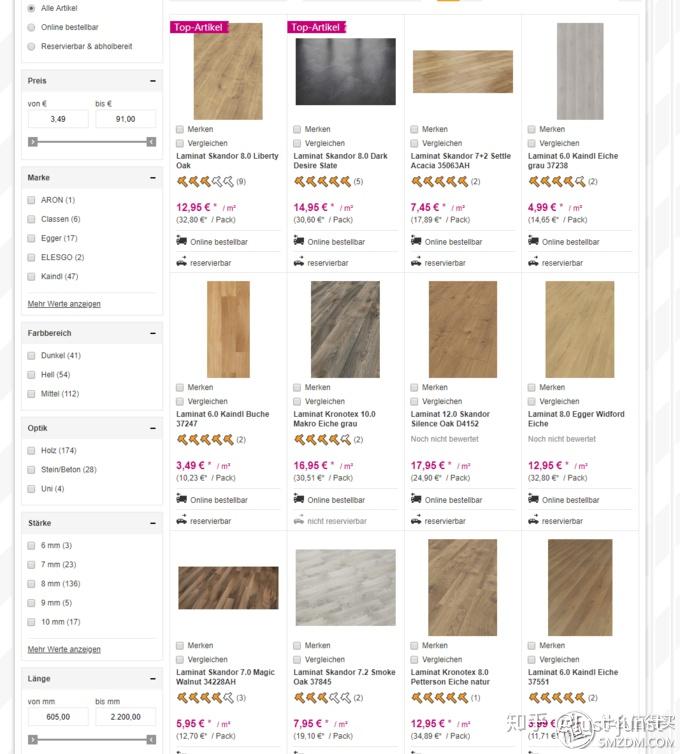
Task: Click truck icon for Kaindl Buche 37247
Action: coord(181,499)
